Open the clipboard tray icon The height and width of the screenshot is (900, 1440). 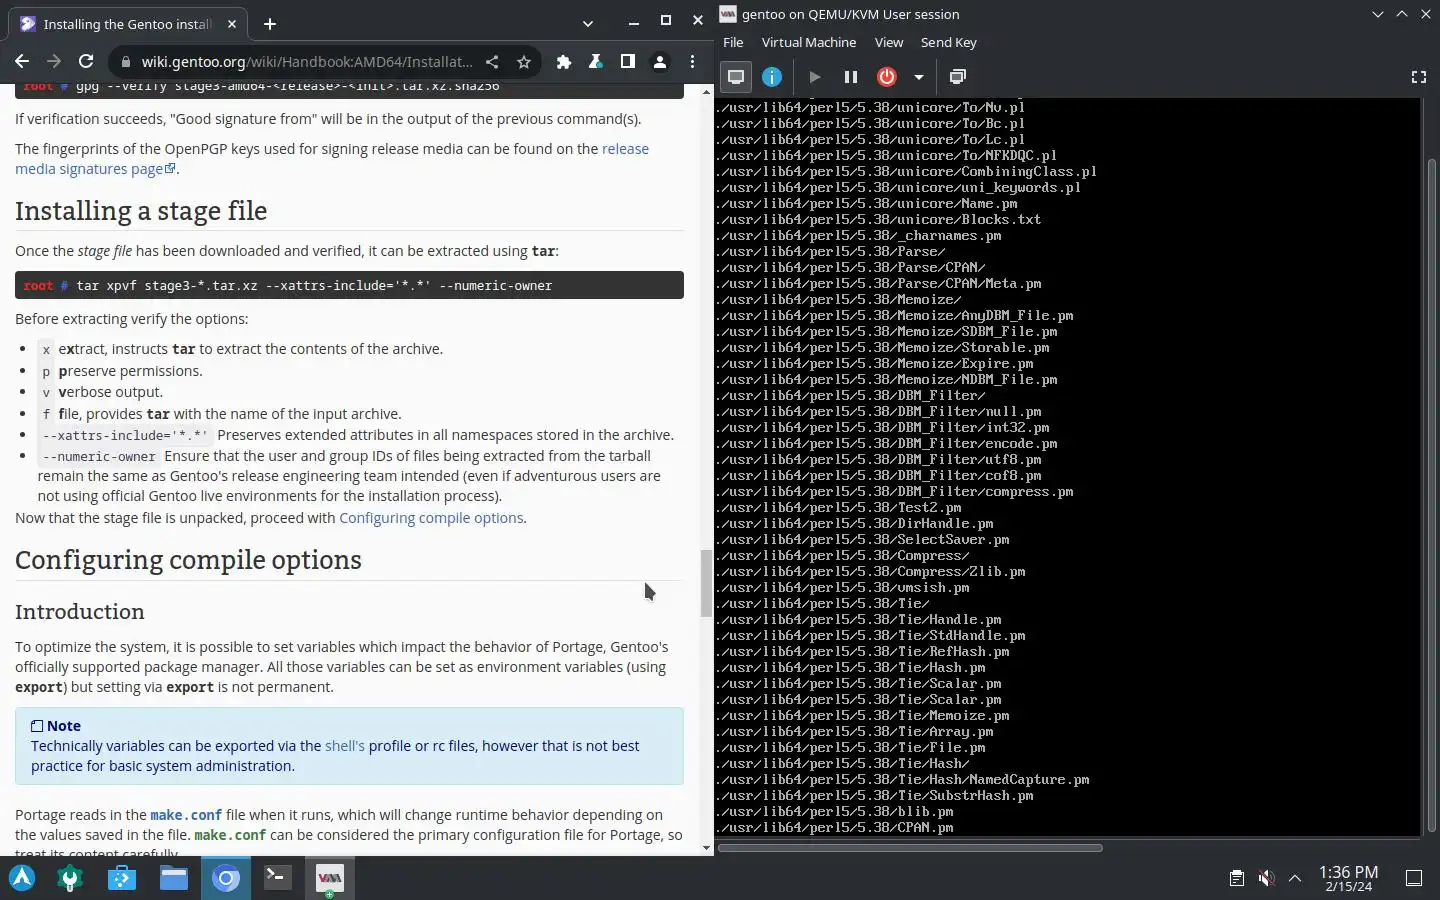(x=1237, y=878)
